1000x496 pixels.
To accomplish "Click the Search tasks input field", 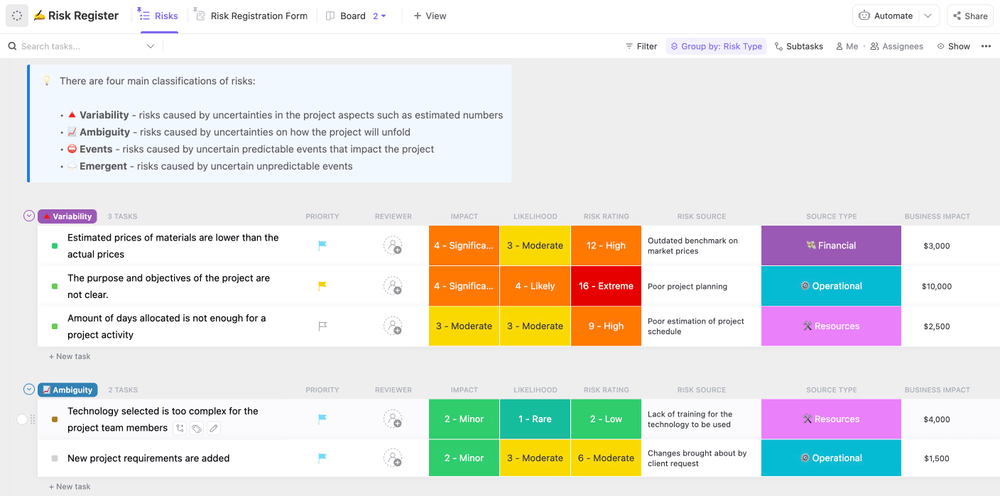I will coord(80,46).
